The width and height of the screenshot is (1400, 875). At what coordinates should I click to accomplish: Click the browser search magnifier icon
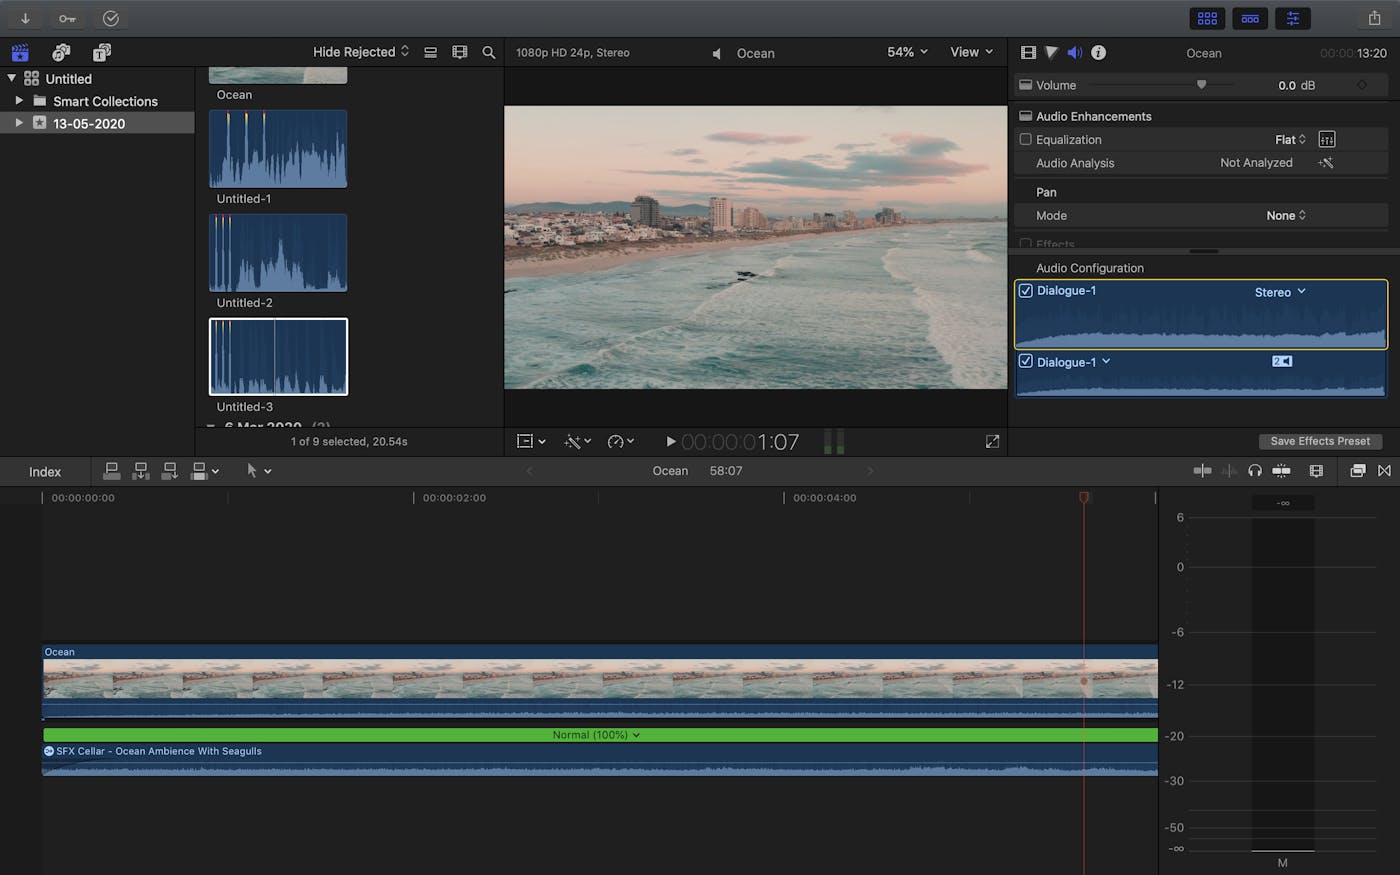click(x=489, y=52)
